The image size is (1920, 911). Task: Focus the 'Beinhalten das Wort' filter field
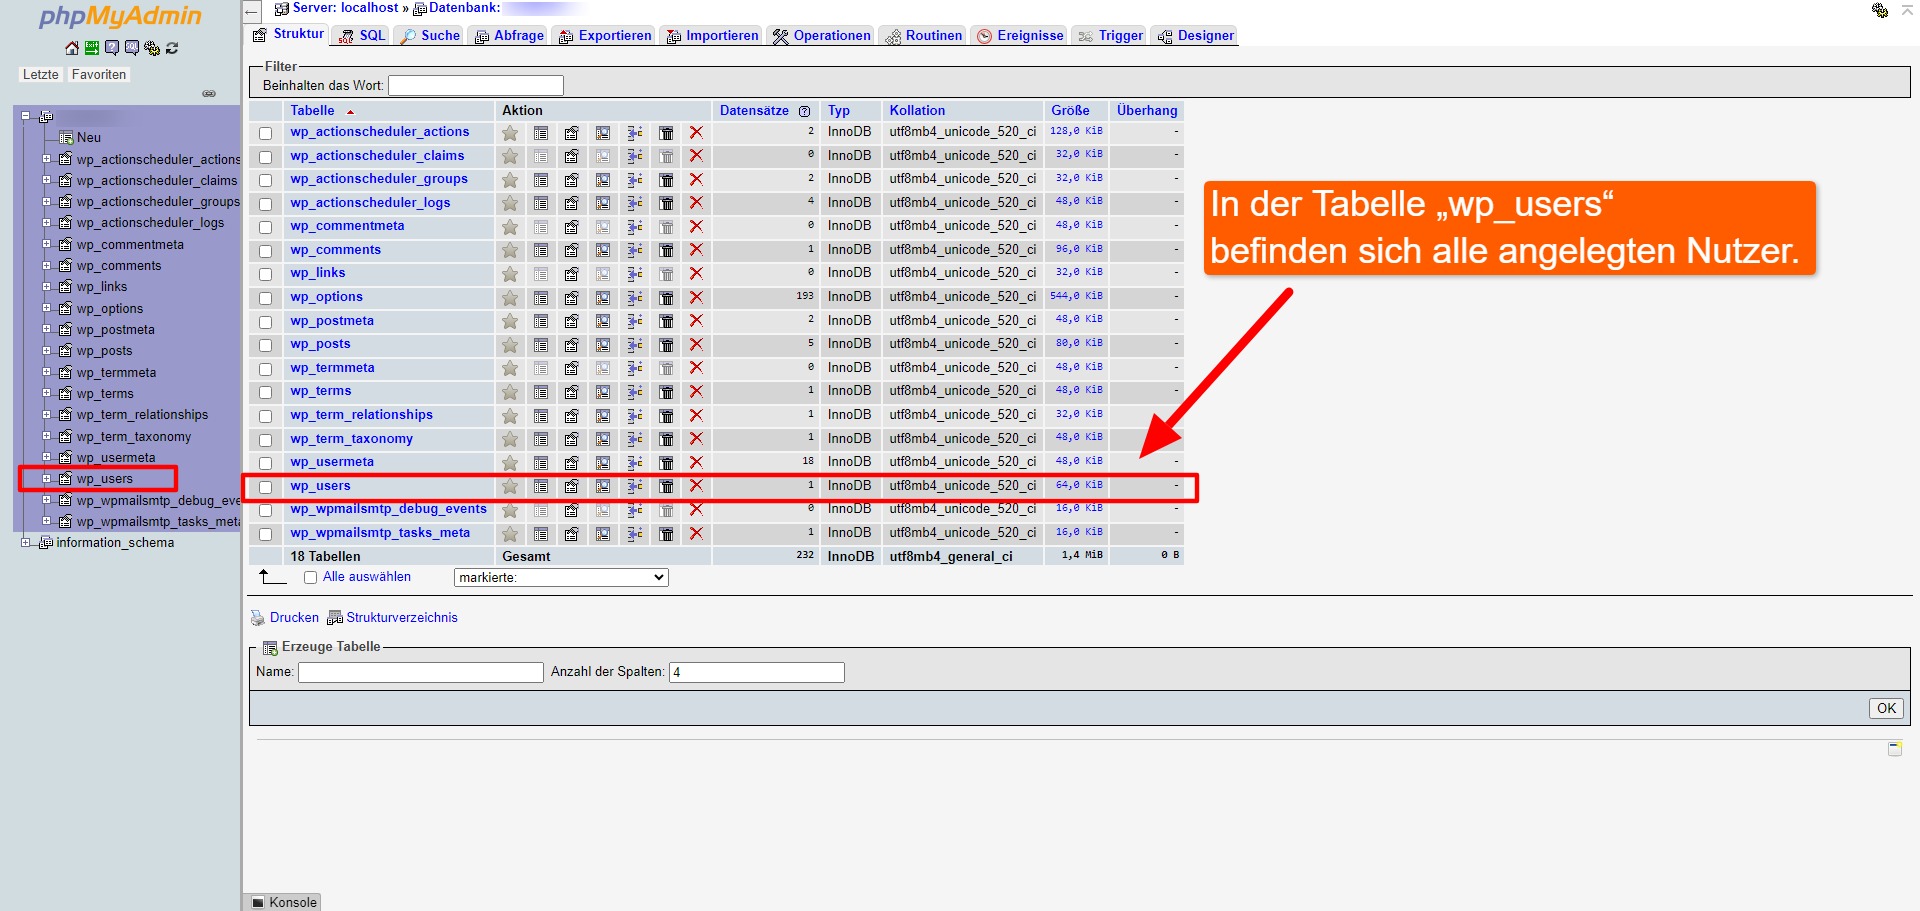(x=476, y=86)
